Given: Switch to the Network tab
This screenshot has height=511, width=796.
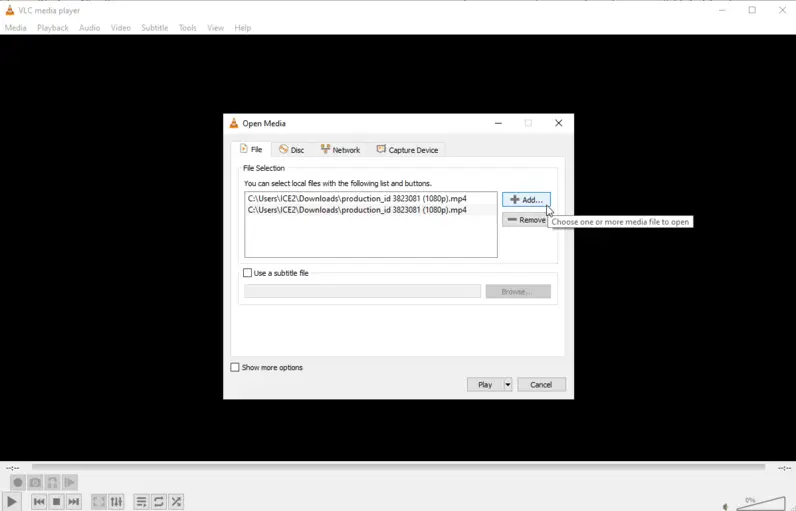Looking at the screenshot, I should point(340,150).
